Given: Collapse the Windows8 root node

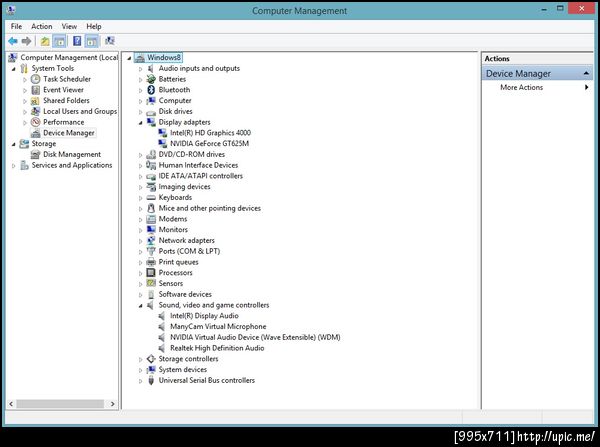Looking at the screenshot, I should pyautogui.click(x=129, y=58).
